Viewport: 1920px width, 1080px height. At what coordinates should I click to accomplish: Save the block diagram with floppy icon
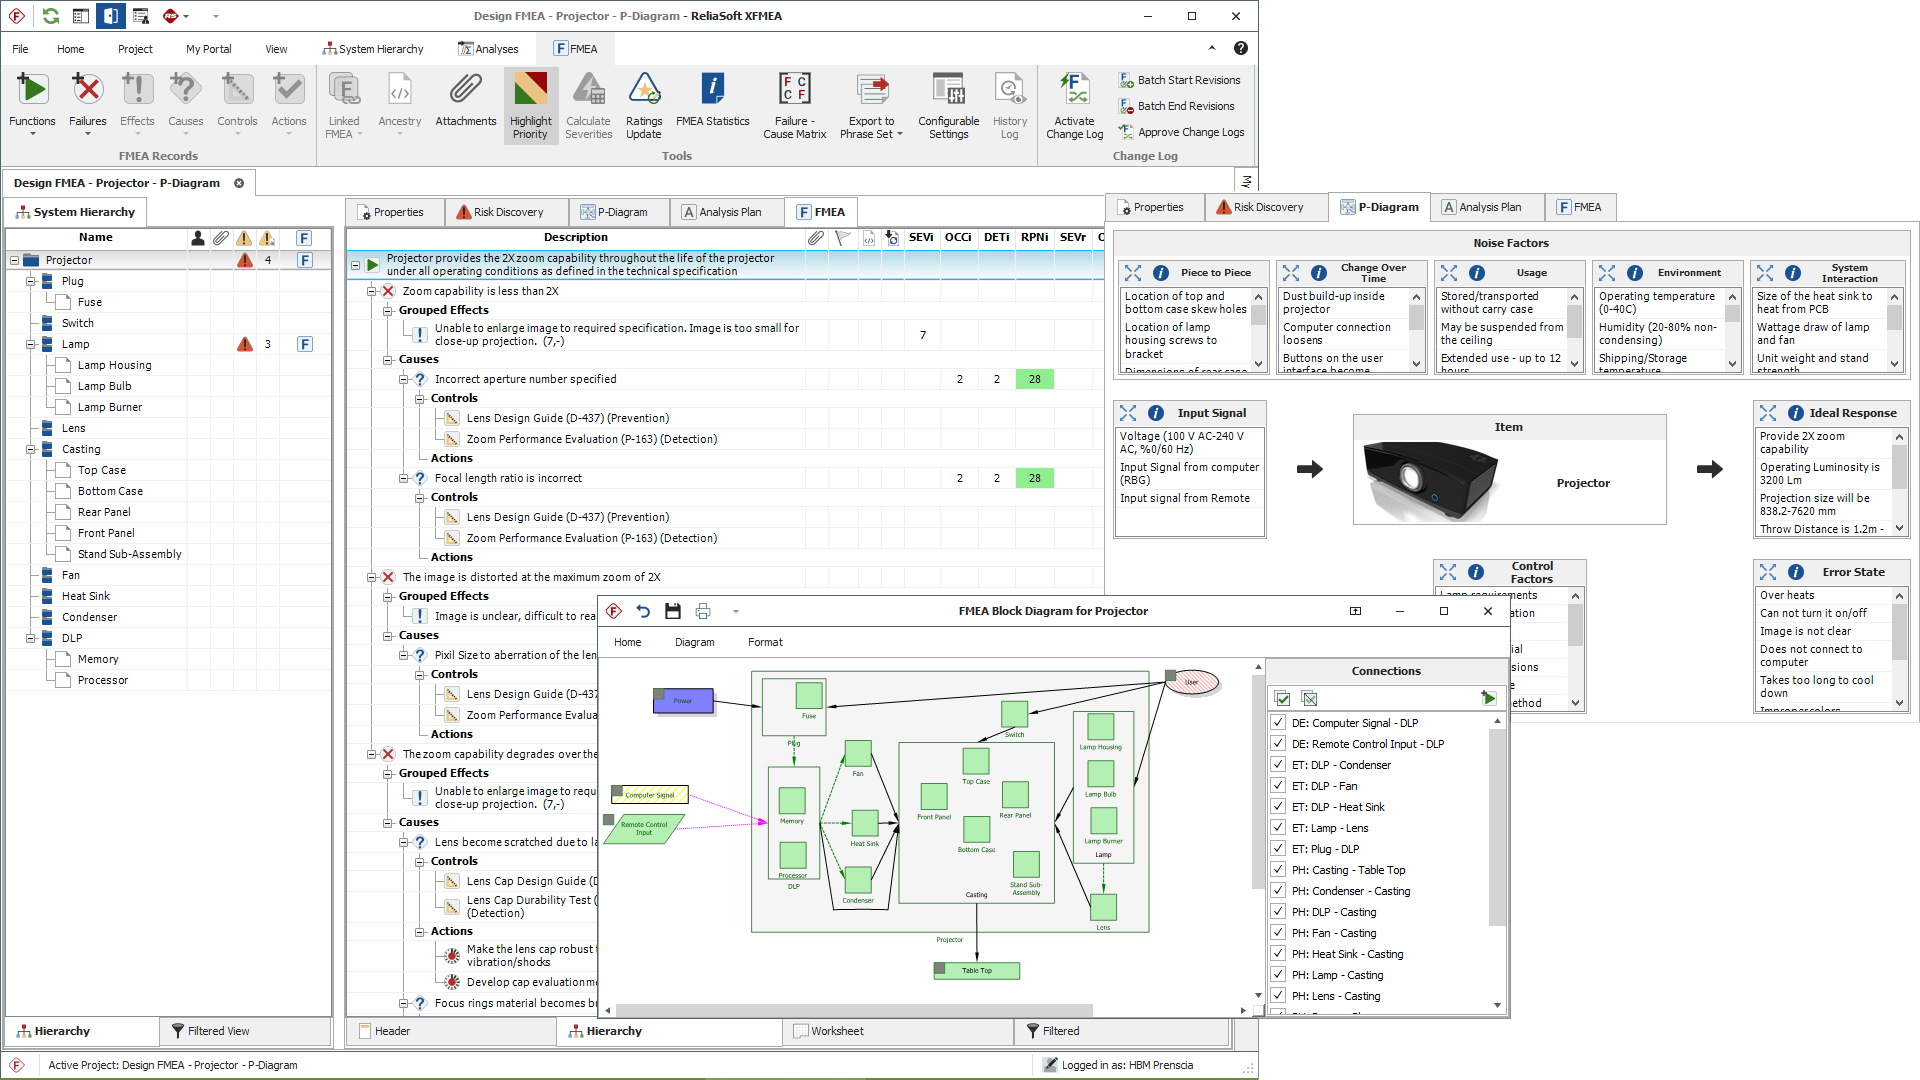pos(673,611)
